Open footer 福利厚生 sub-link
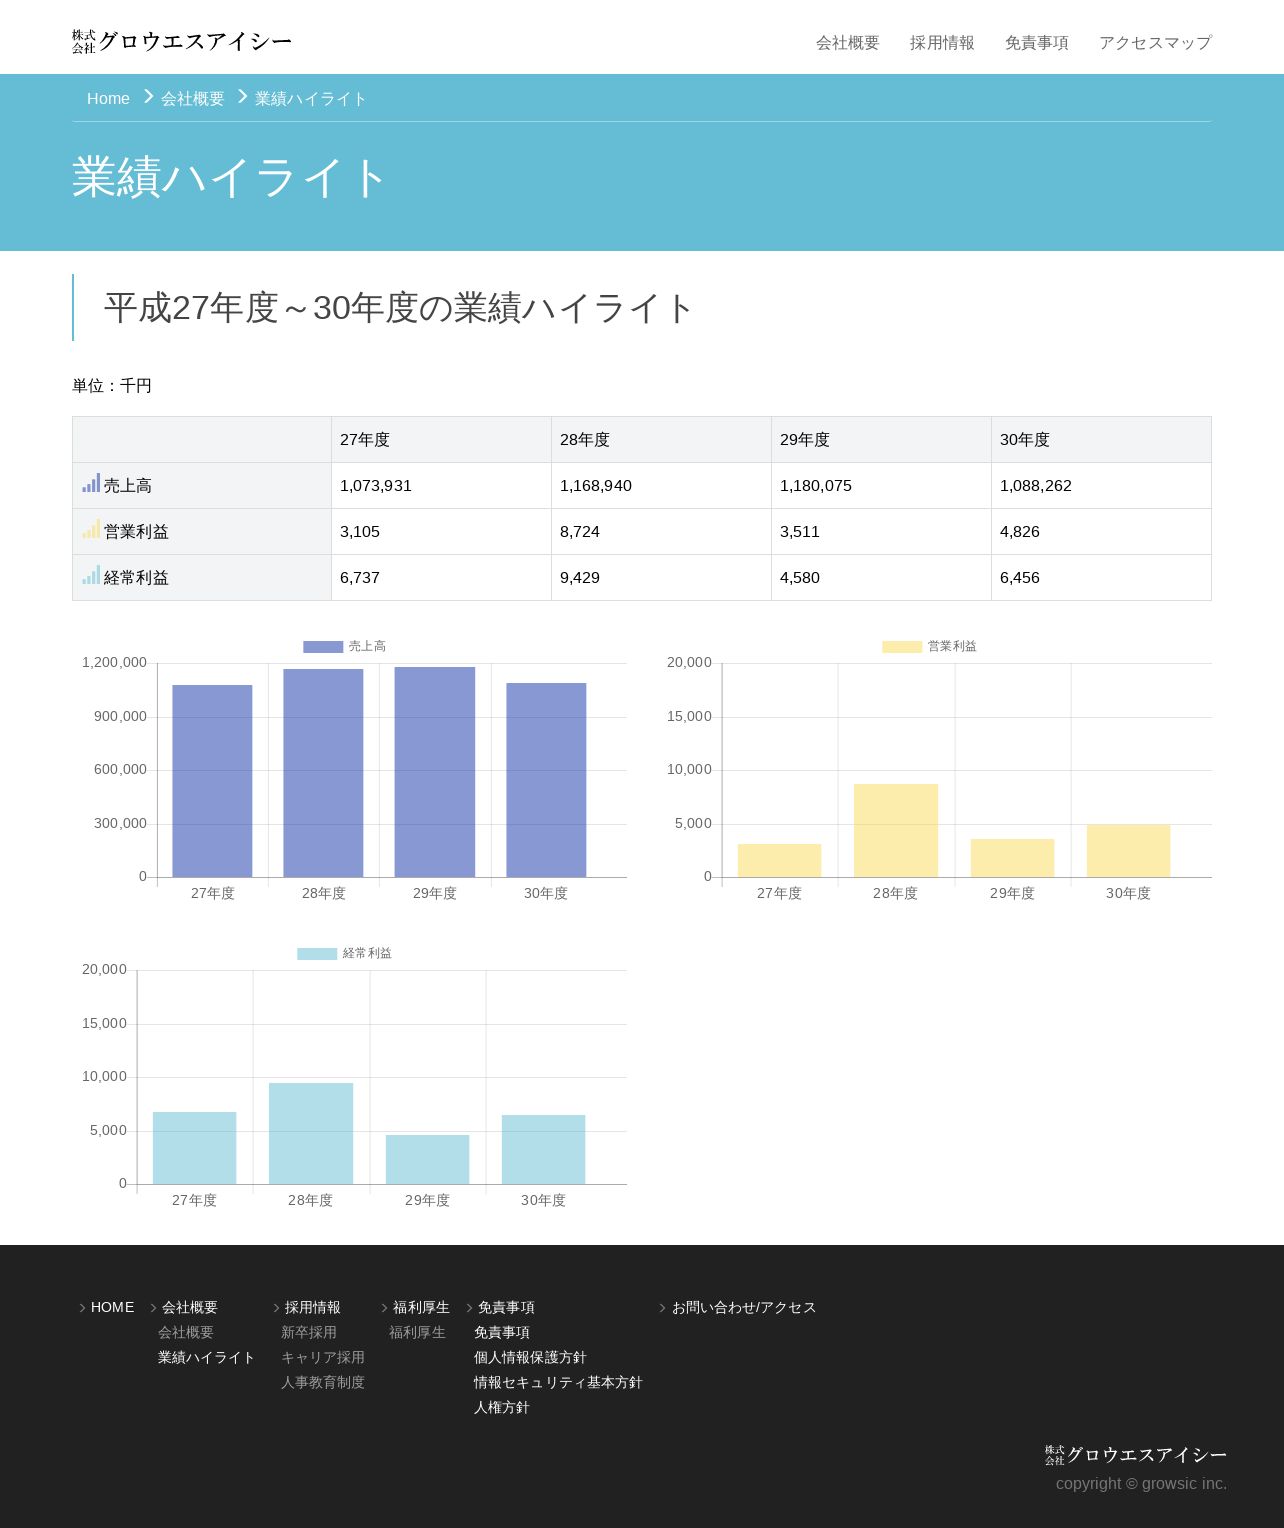 tap(417, 1332)
